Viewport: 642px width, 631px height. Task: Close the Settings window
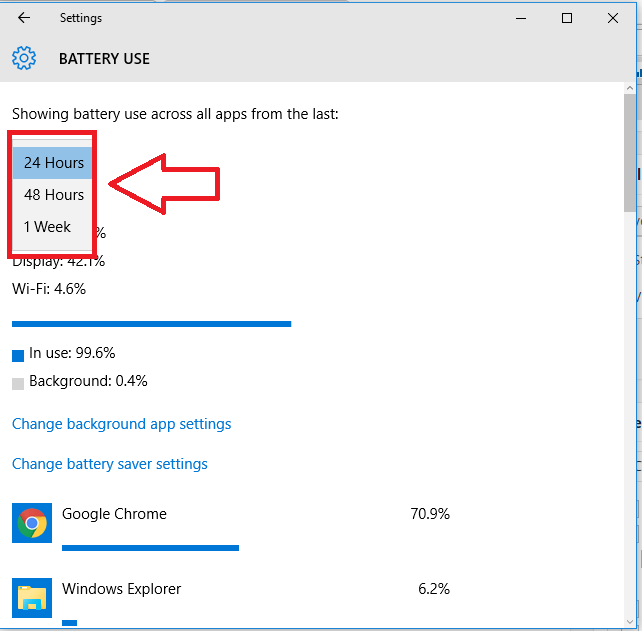click(613, 18)
